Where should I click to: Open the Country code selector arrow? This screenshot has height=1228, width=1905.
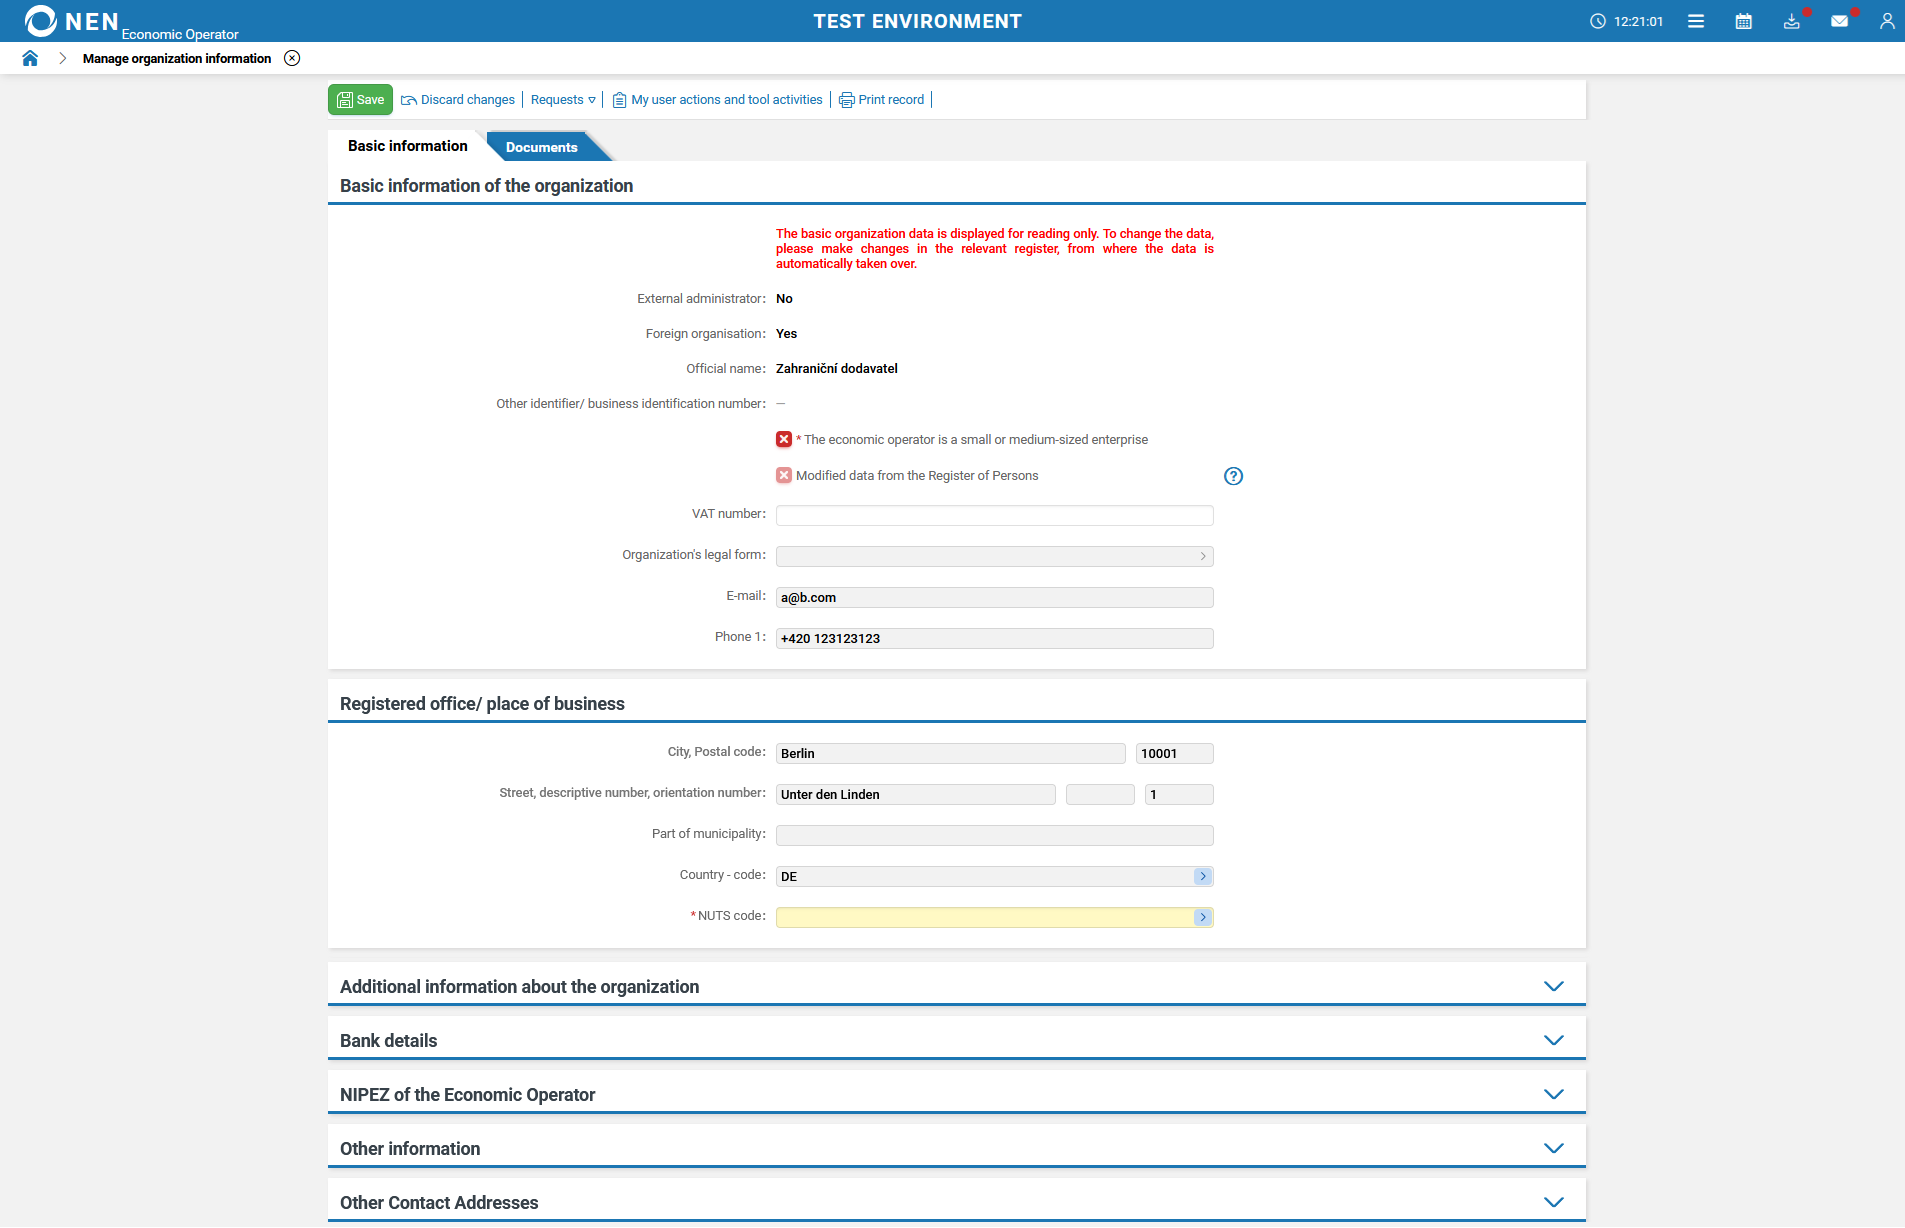point(1202,877)
